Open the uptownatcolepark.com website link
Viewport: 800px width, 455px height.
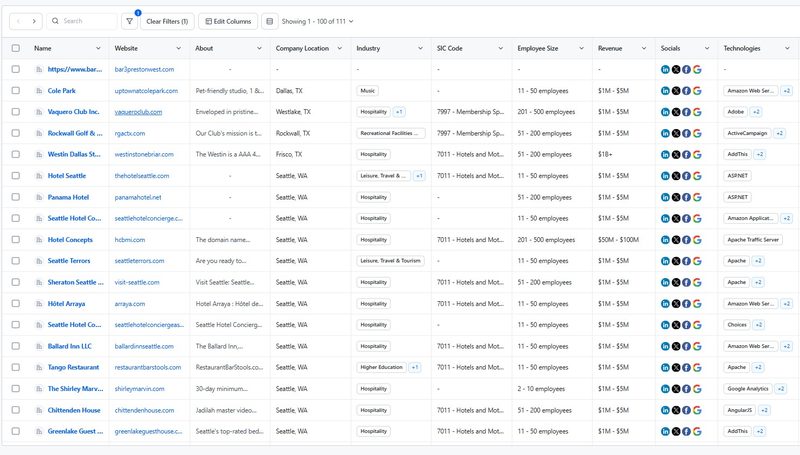pos(146,91)
